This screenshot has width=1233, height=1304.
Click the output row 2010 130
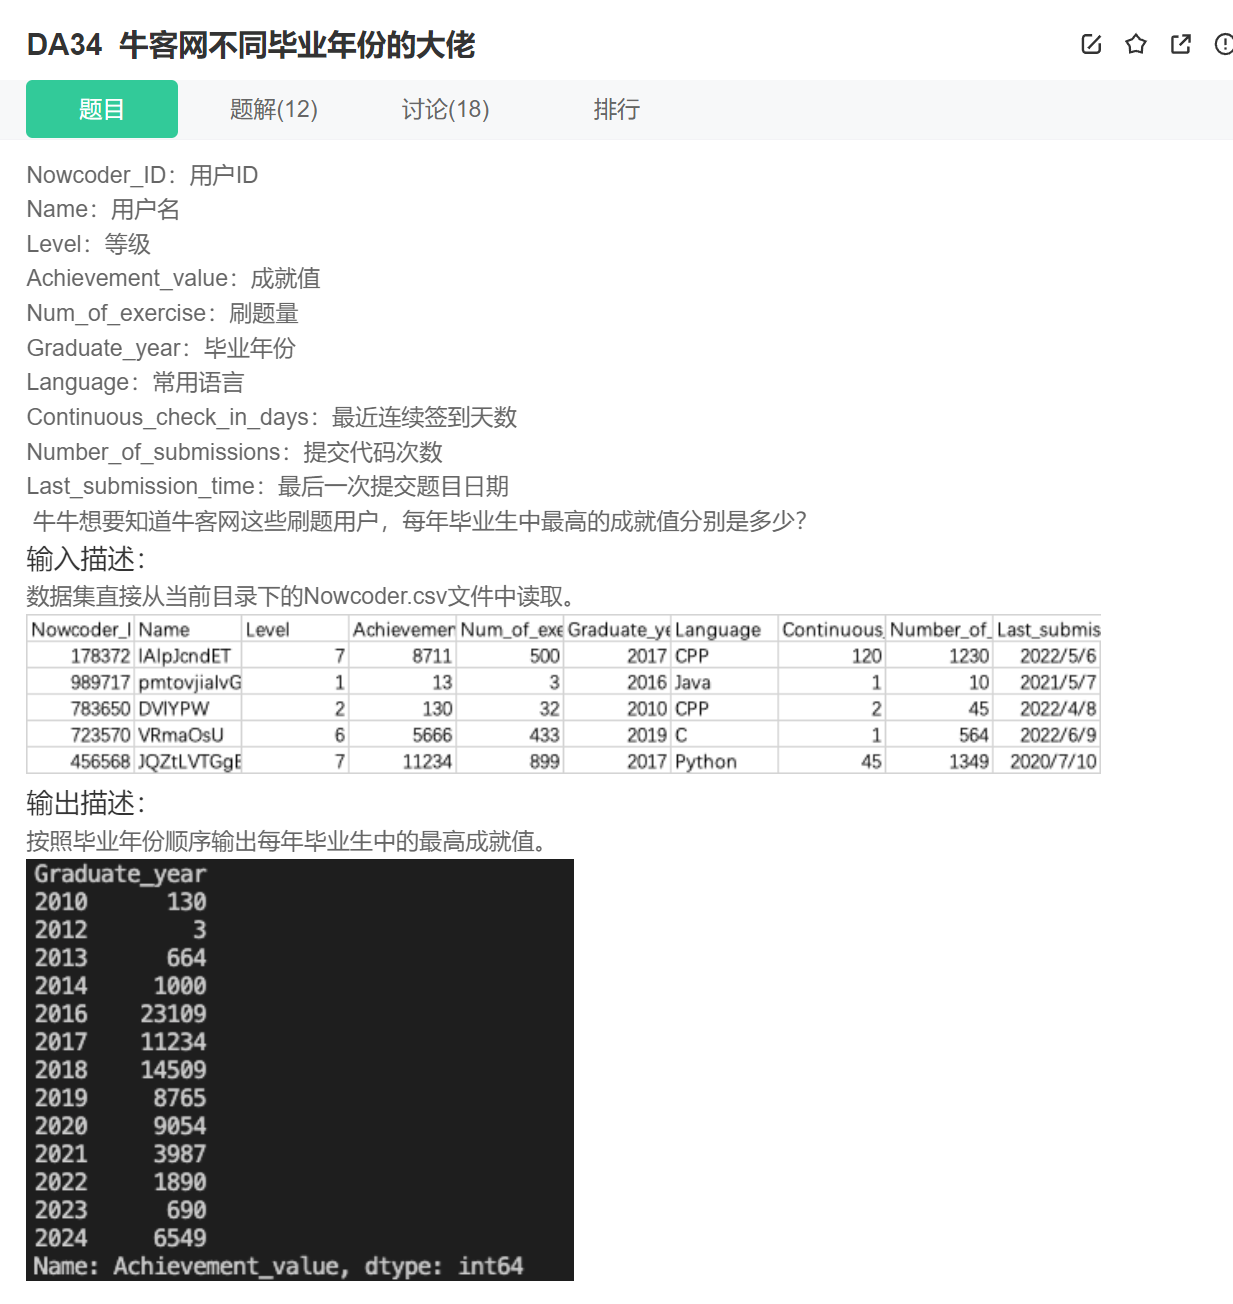point(120,902)
